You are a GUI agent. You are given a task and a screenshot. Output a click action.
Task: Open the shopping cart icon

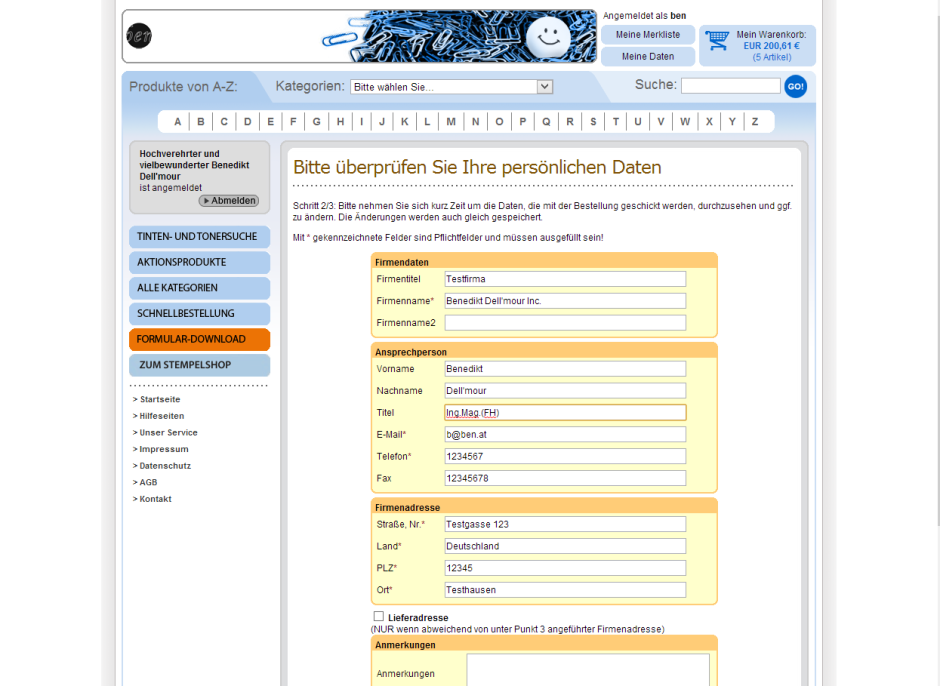coord(717,41)
